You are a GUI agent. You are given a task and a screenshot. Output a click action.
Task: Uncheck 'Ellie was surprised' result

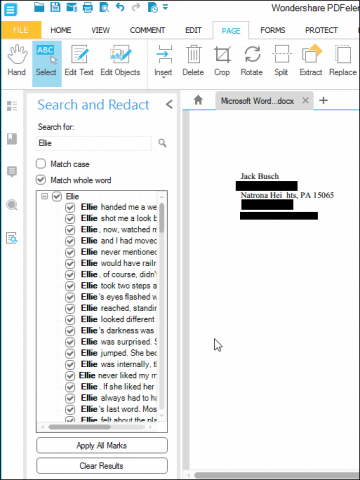coord(70,342)
